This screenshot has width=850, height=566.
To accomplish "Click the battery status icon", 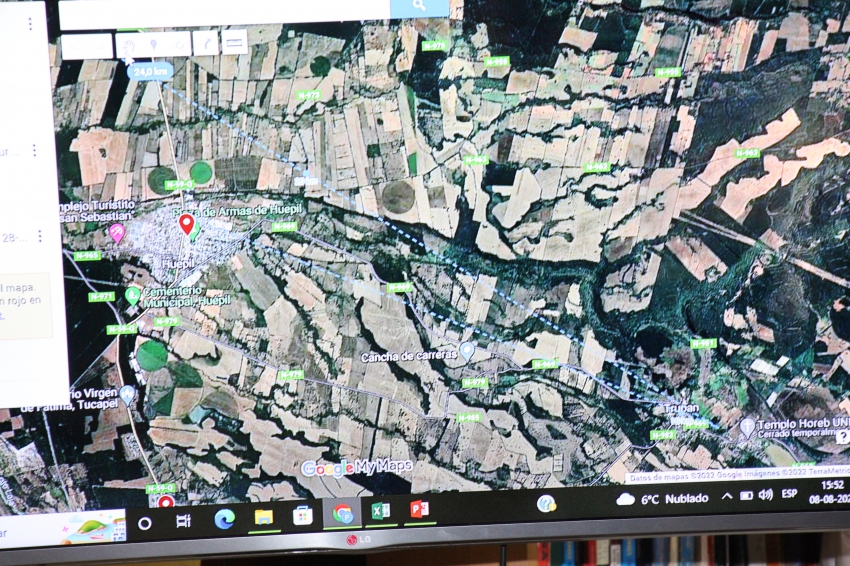I will click(746, 496).
